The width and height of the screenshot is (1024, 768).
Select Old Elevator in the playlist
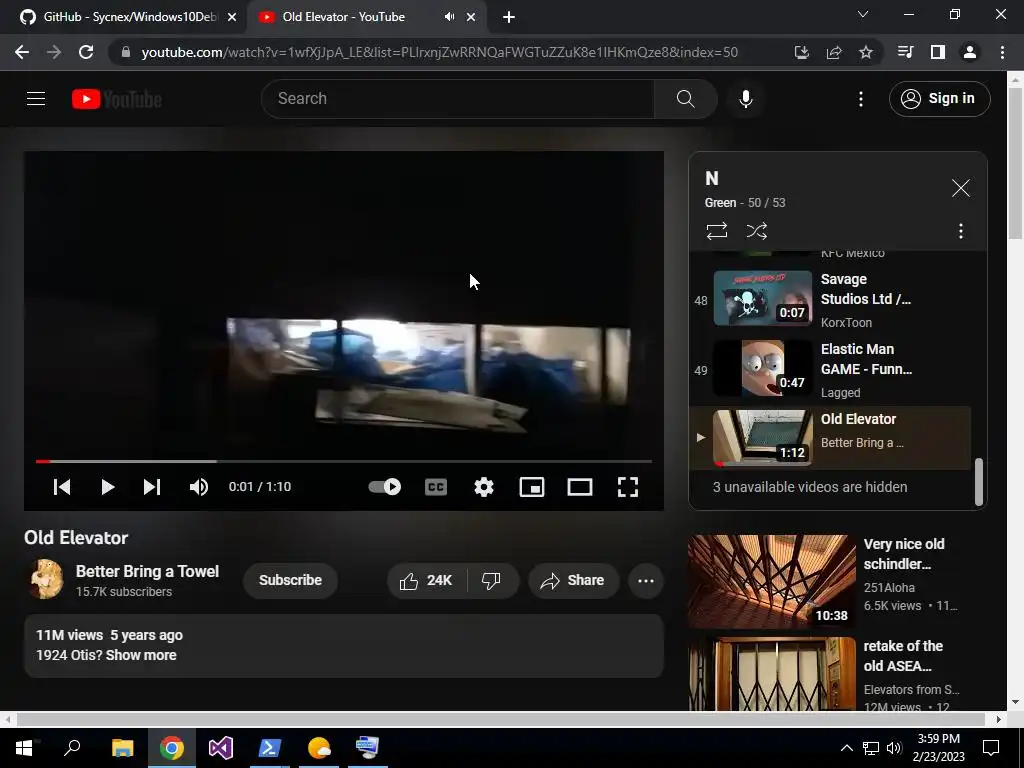coord(830,438)
